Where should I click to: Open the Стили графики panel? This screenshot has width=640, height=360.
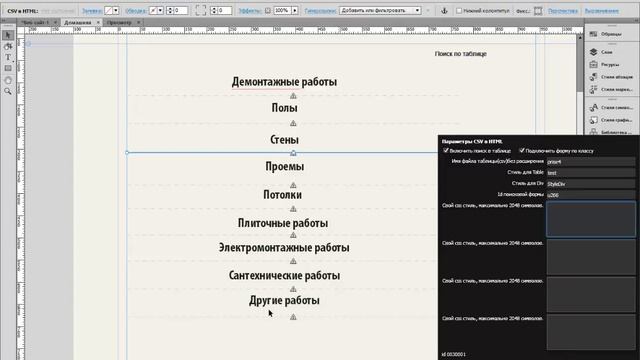click(x=611, y=120)
